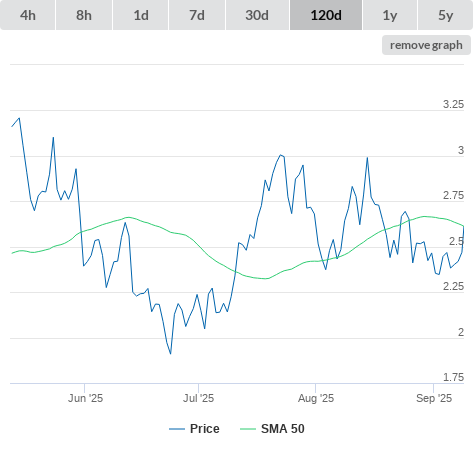The height and width of the screenshot is (455, 474).
Task: Click the green SMA 50 legend line marker
Action: click(x=248, y=429)
